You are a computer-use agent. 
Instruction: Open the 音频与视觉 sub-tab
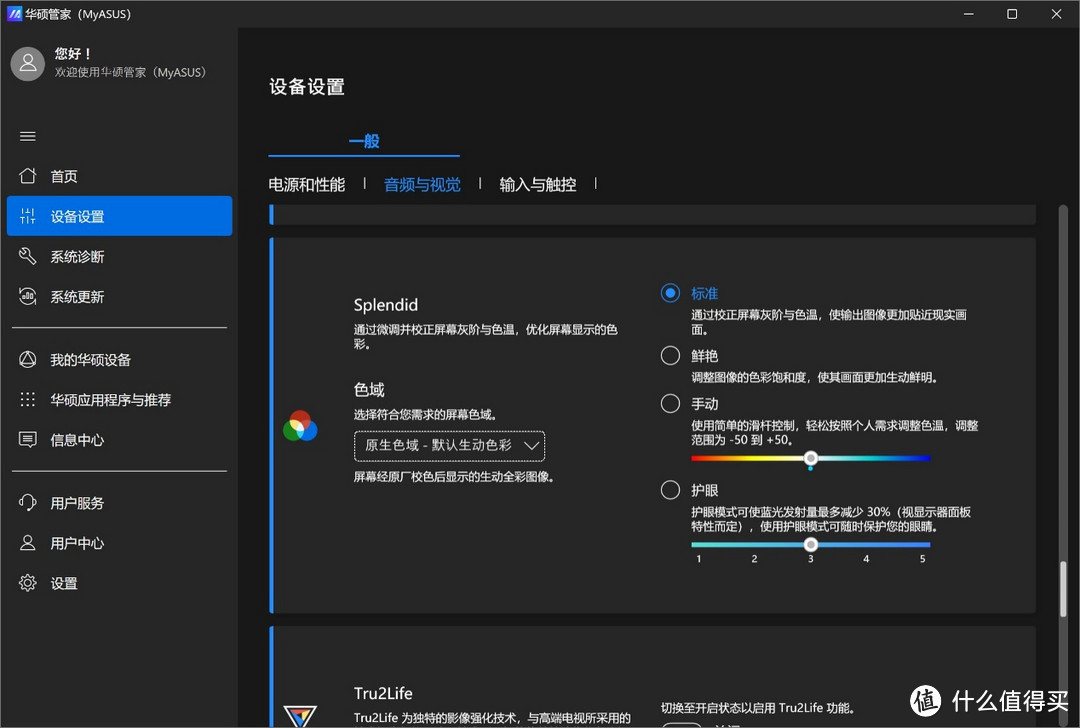(x=422, y=185)
